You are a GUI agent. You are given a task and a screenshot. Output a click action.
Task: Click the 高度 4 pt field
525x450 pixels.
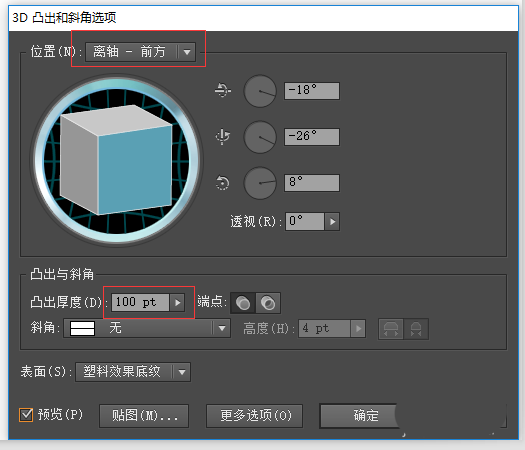[324, 328]
